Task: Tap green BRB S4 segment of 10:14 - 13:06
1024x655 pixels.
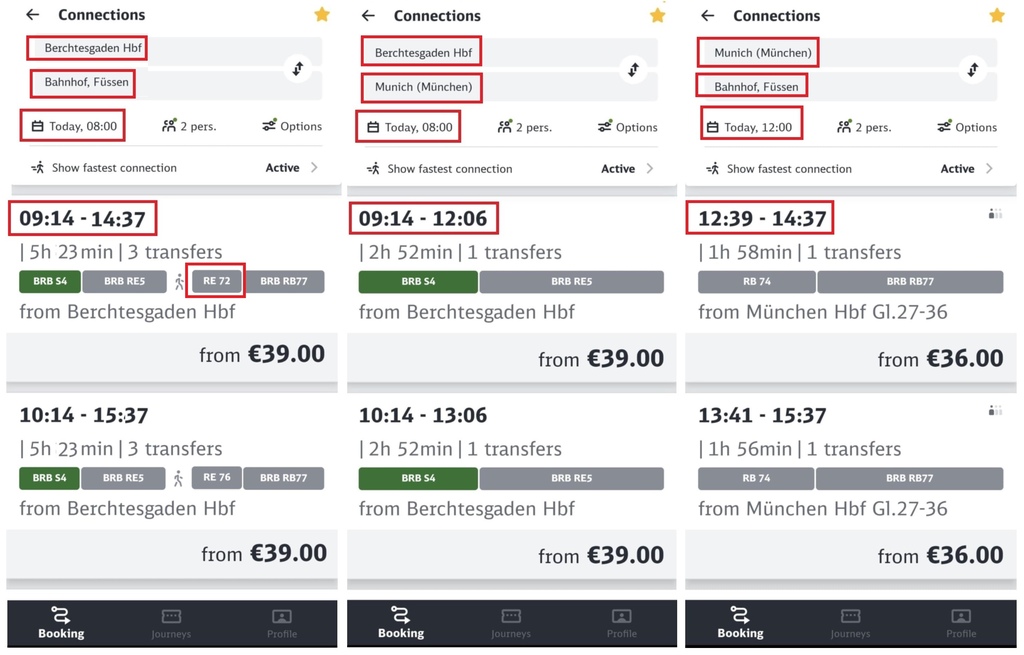Action: (x=418, y=479)
